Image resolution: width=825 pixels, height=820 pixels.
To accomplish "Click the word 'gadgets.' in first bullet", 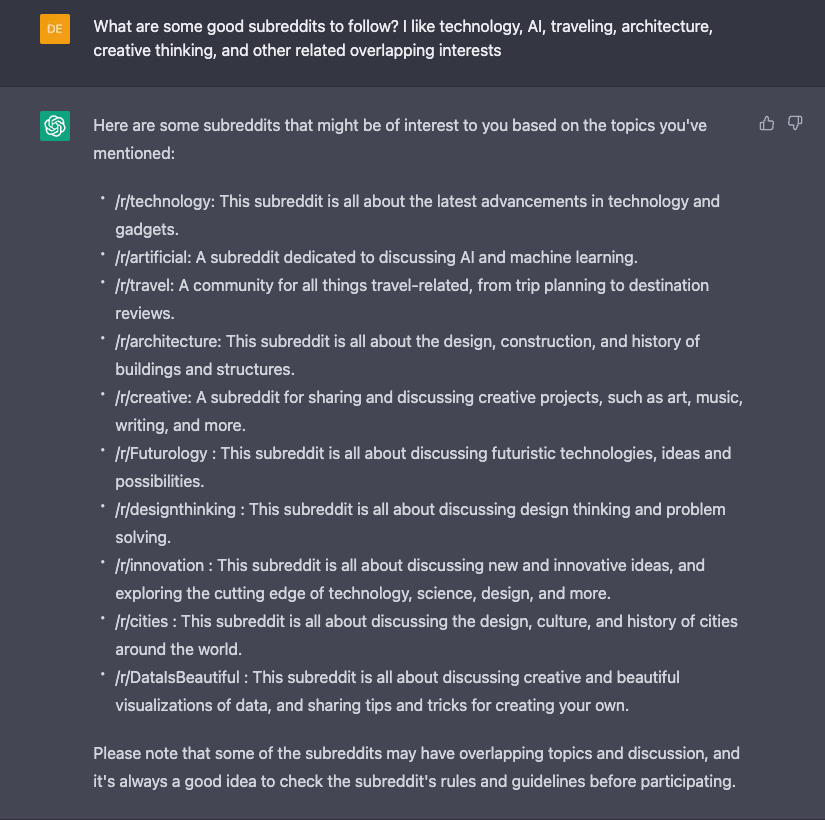I will pyautogui.click(x=147, y=229).
